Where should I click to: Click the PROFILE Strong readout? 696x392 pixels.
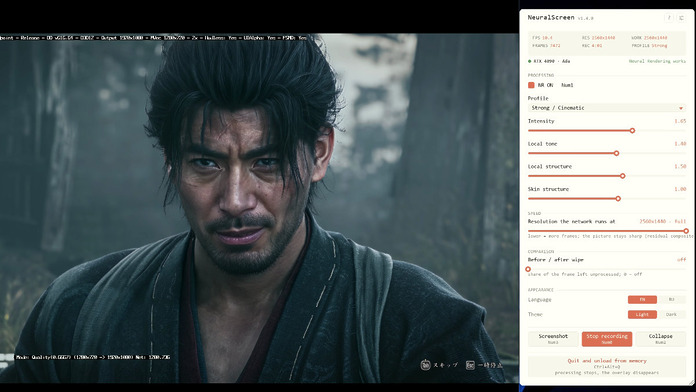(x=649, y=45)
